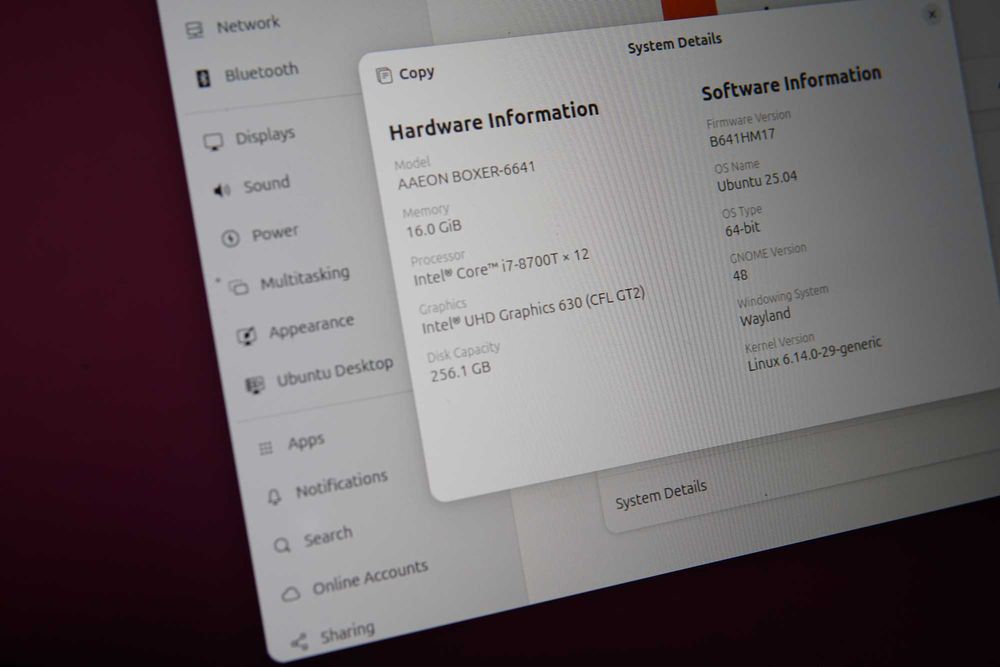Click the Hardware Information heading
The width and height of the screenshot is (1000, 667).
(494, 120)
